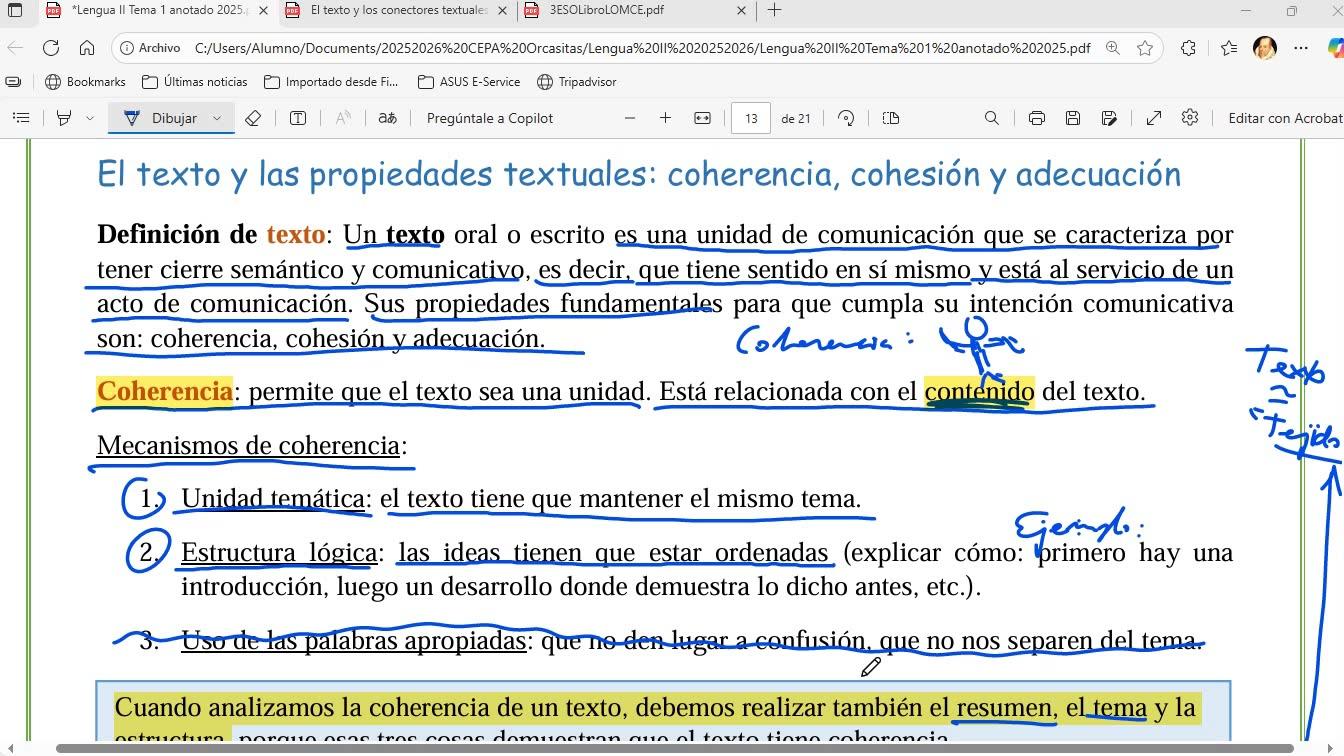Open the table of contents panel
The height and width of the screenshot is (756, 1344).
coord(20,118)
